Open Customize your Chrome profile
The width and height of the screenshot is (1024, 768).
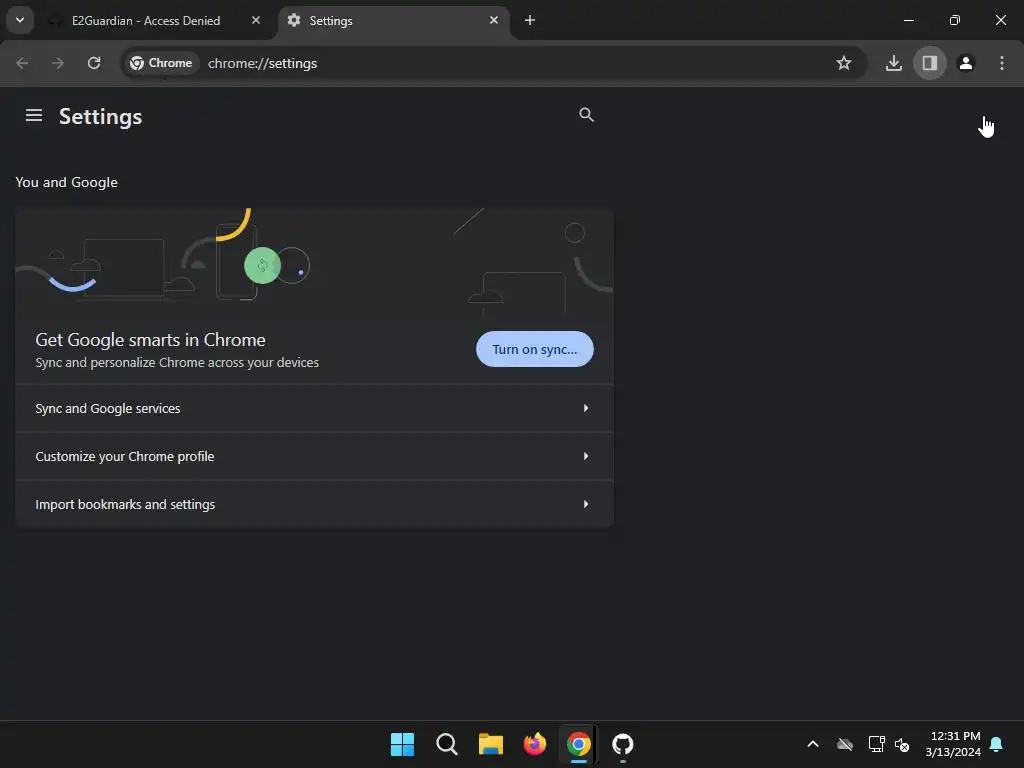(x=313, y=456)
